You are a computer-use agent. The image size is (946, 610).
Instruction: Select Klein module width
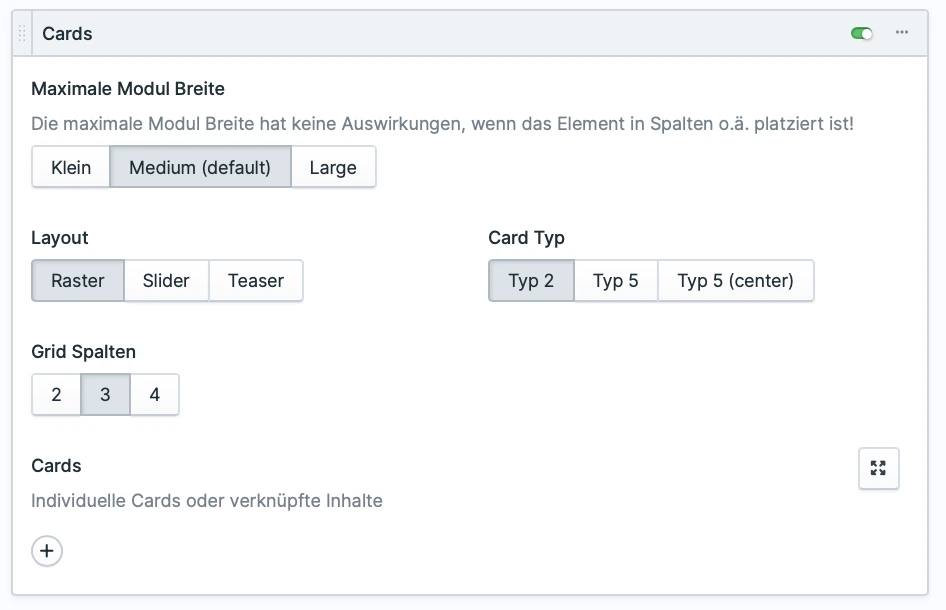71,167
